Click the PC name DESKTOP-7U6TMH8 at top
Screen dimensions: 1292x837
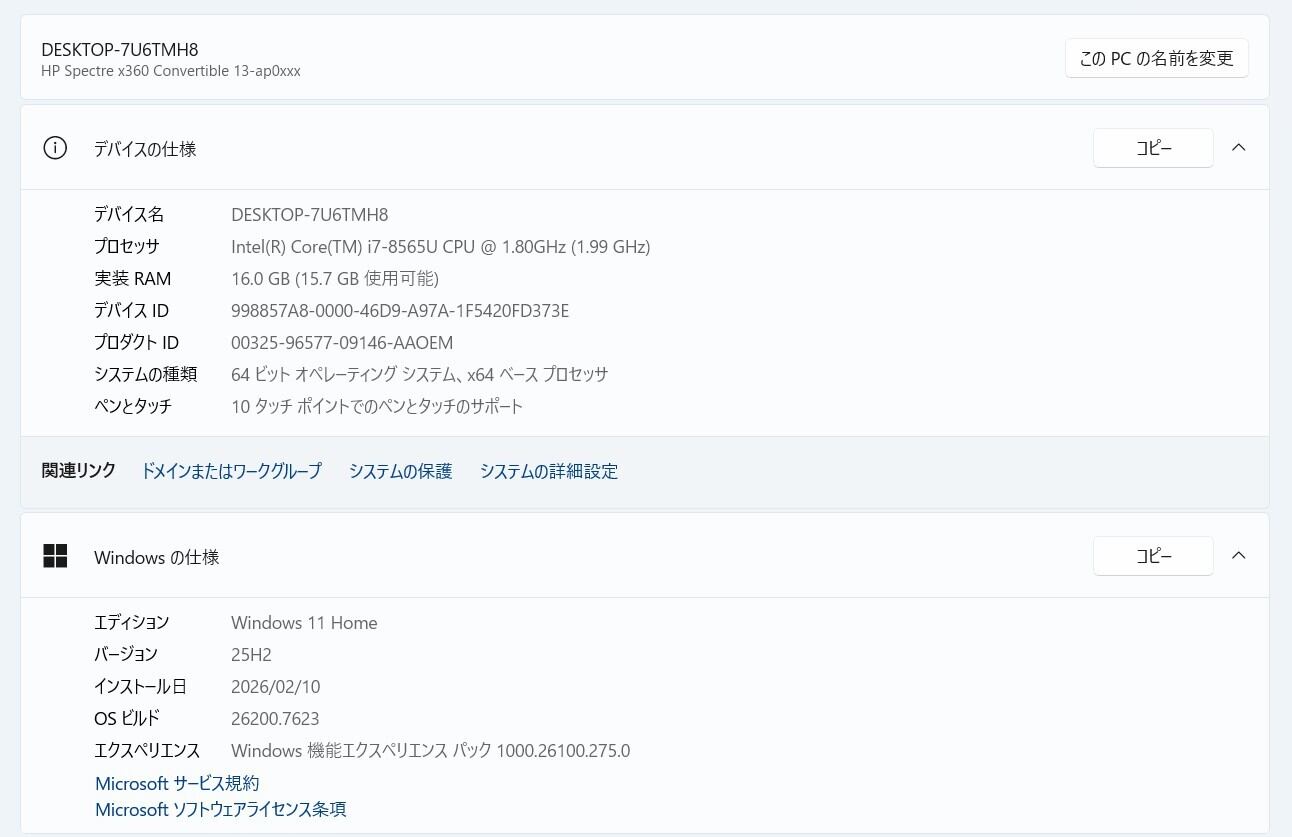120,50
